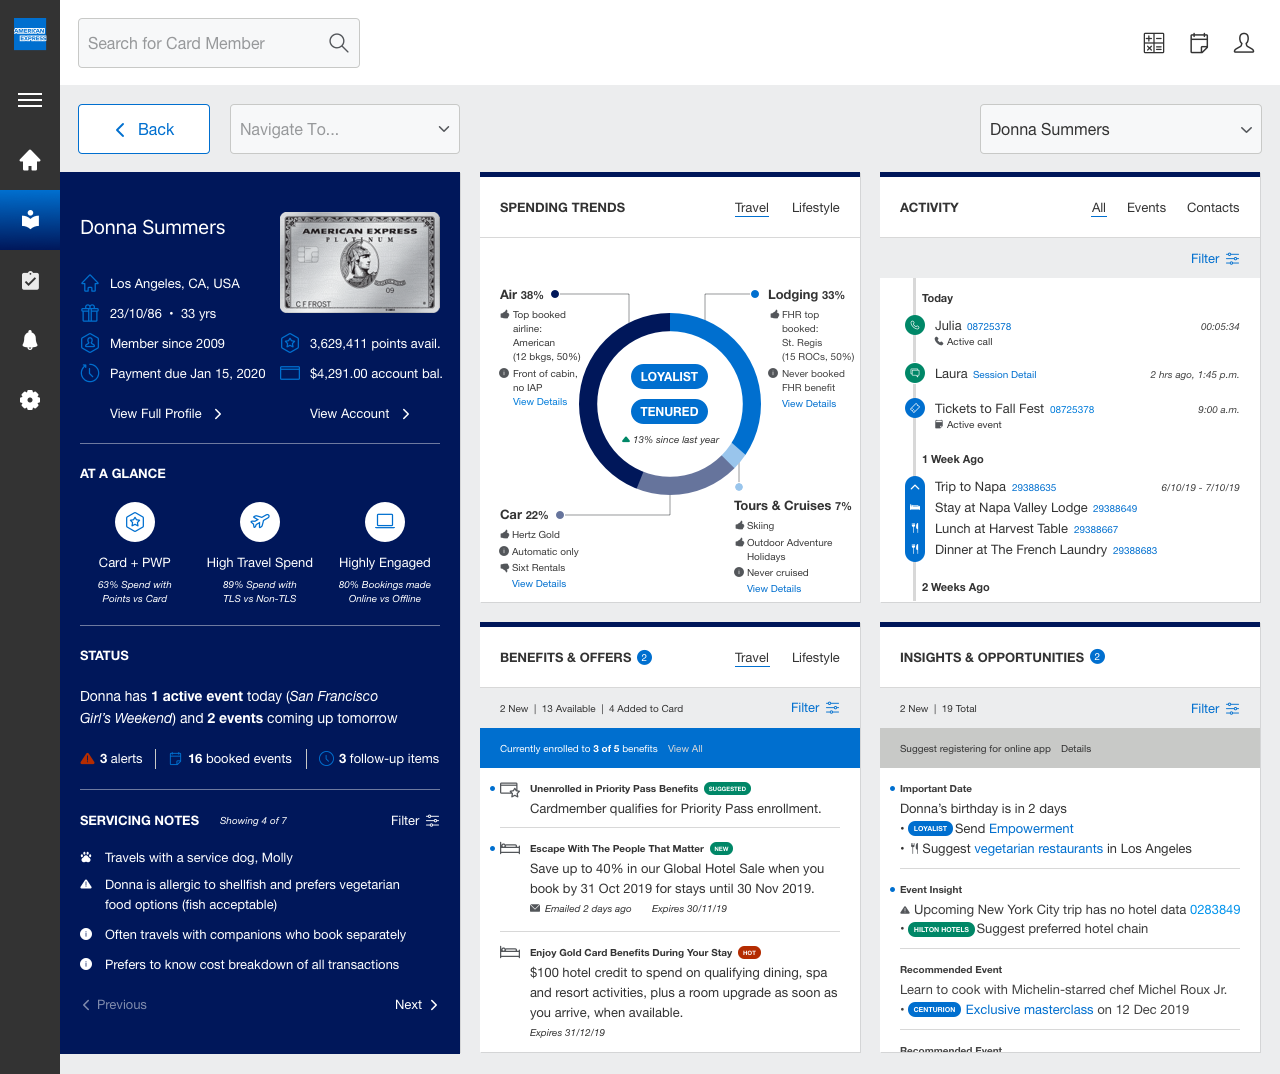Click the Insights filter sliders icon
The width and height of the screenshot is (1280, 1074).
coord(1233,709)
